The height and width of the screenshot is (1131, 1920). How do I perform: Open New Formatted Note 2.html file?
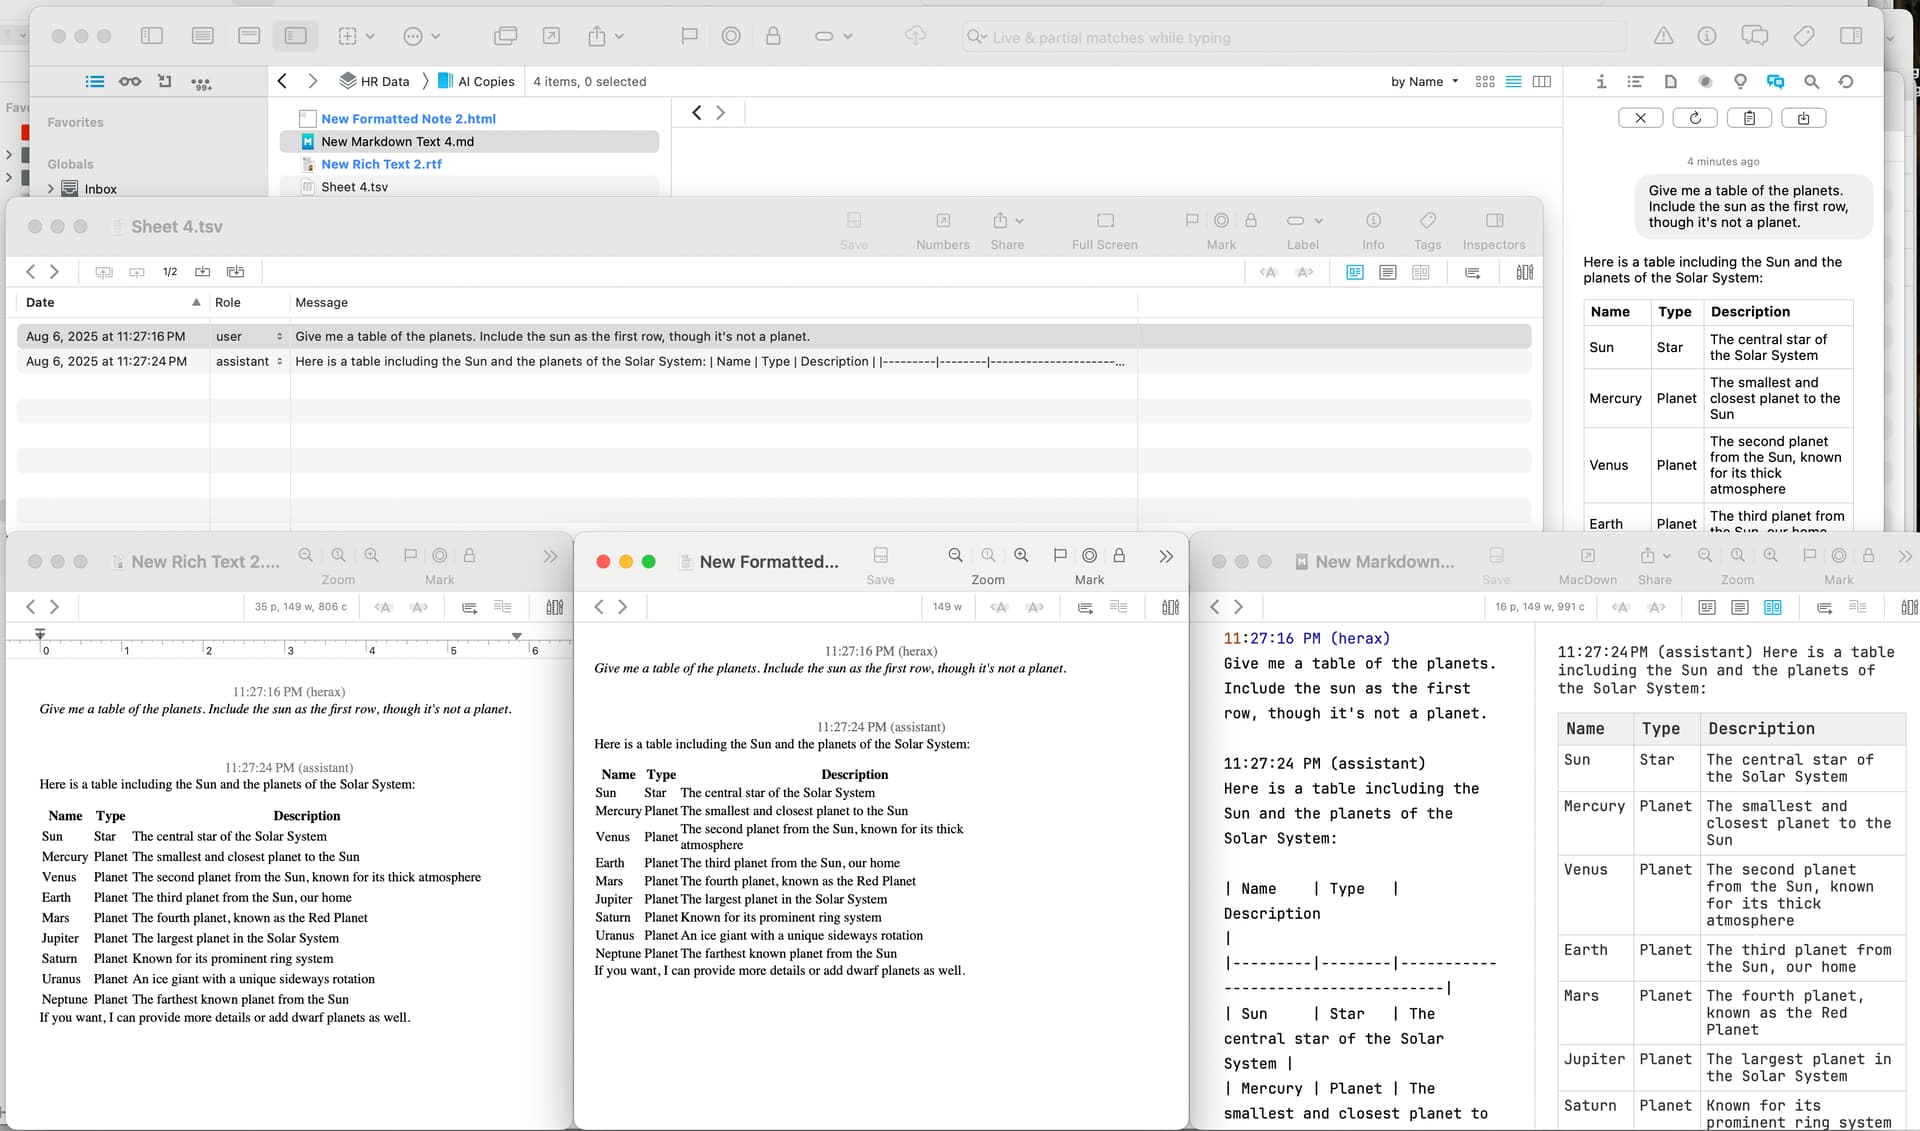(x=408, y=119)
